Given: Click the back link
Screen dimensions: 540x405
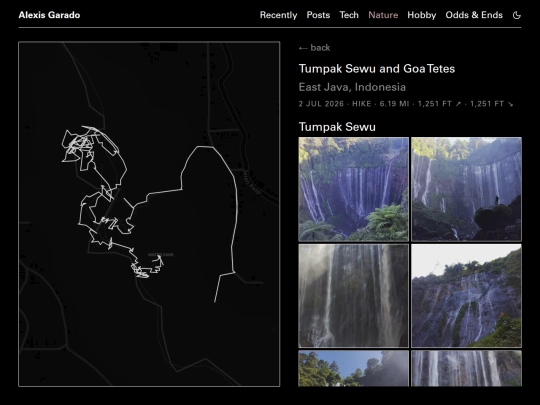Looking at the screenshot, I should 314,48.
